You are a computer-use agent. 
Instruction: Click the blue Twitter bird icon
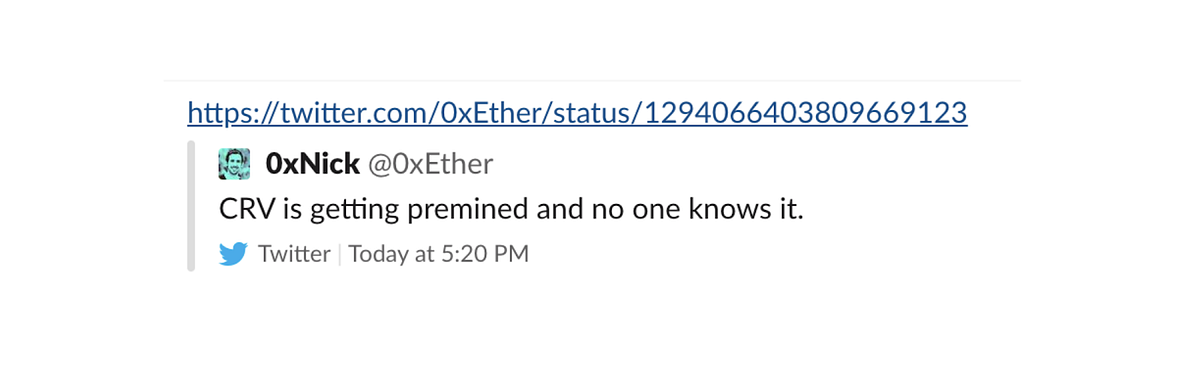233,255
